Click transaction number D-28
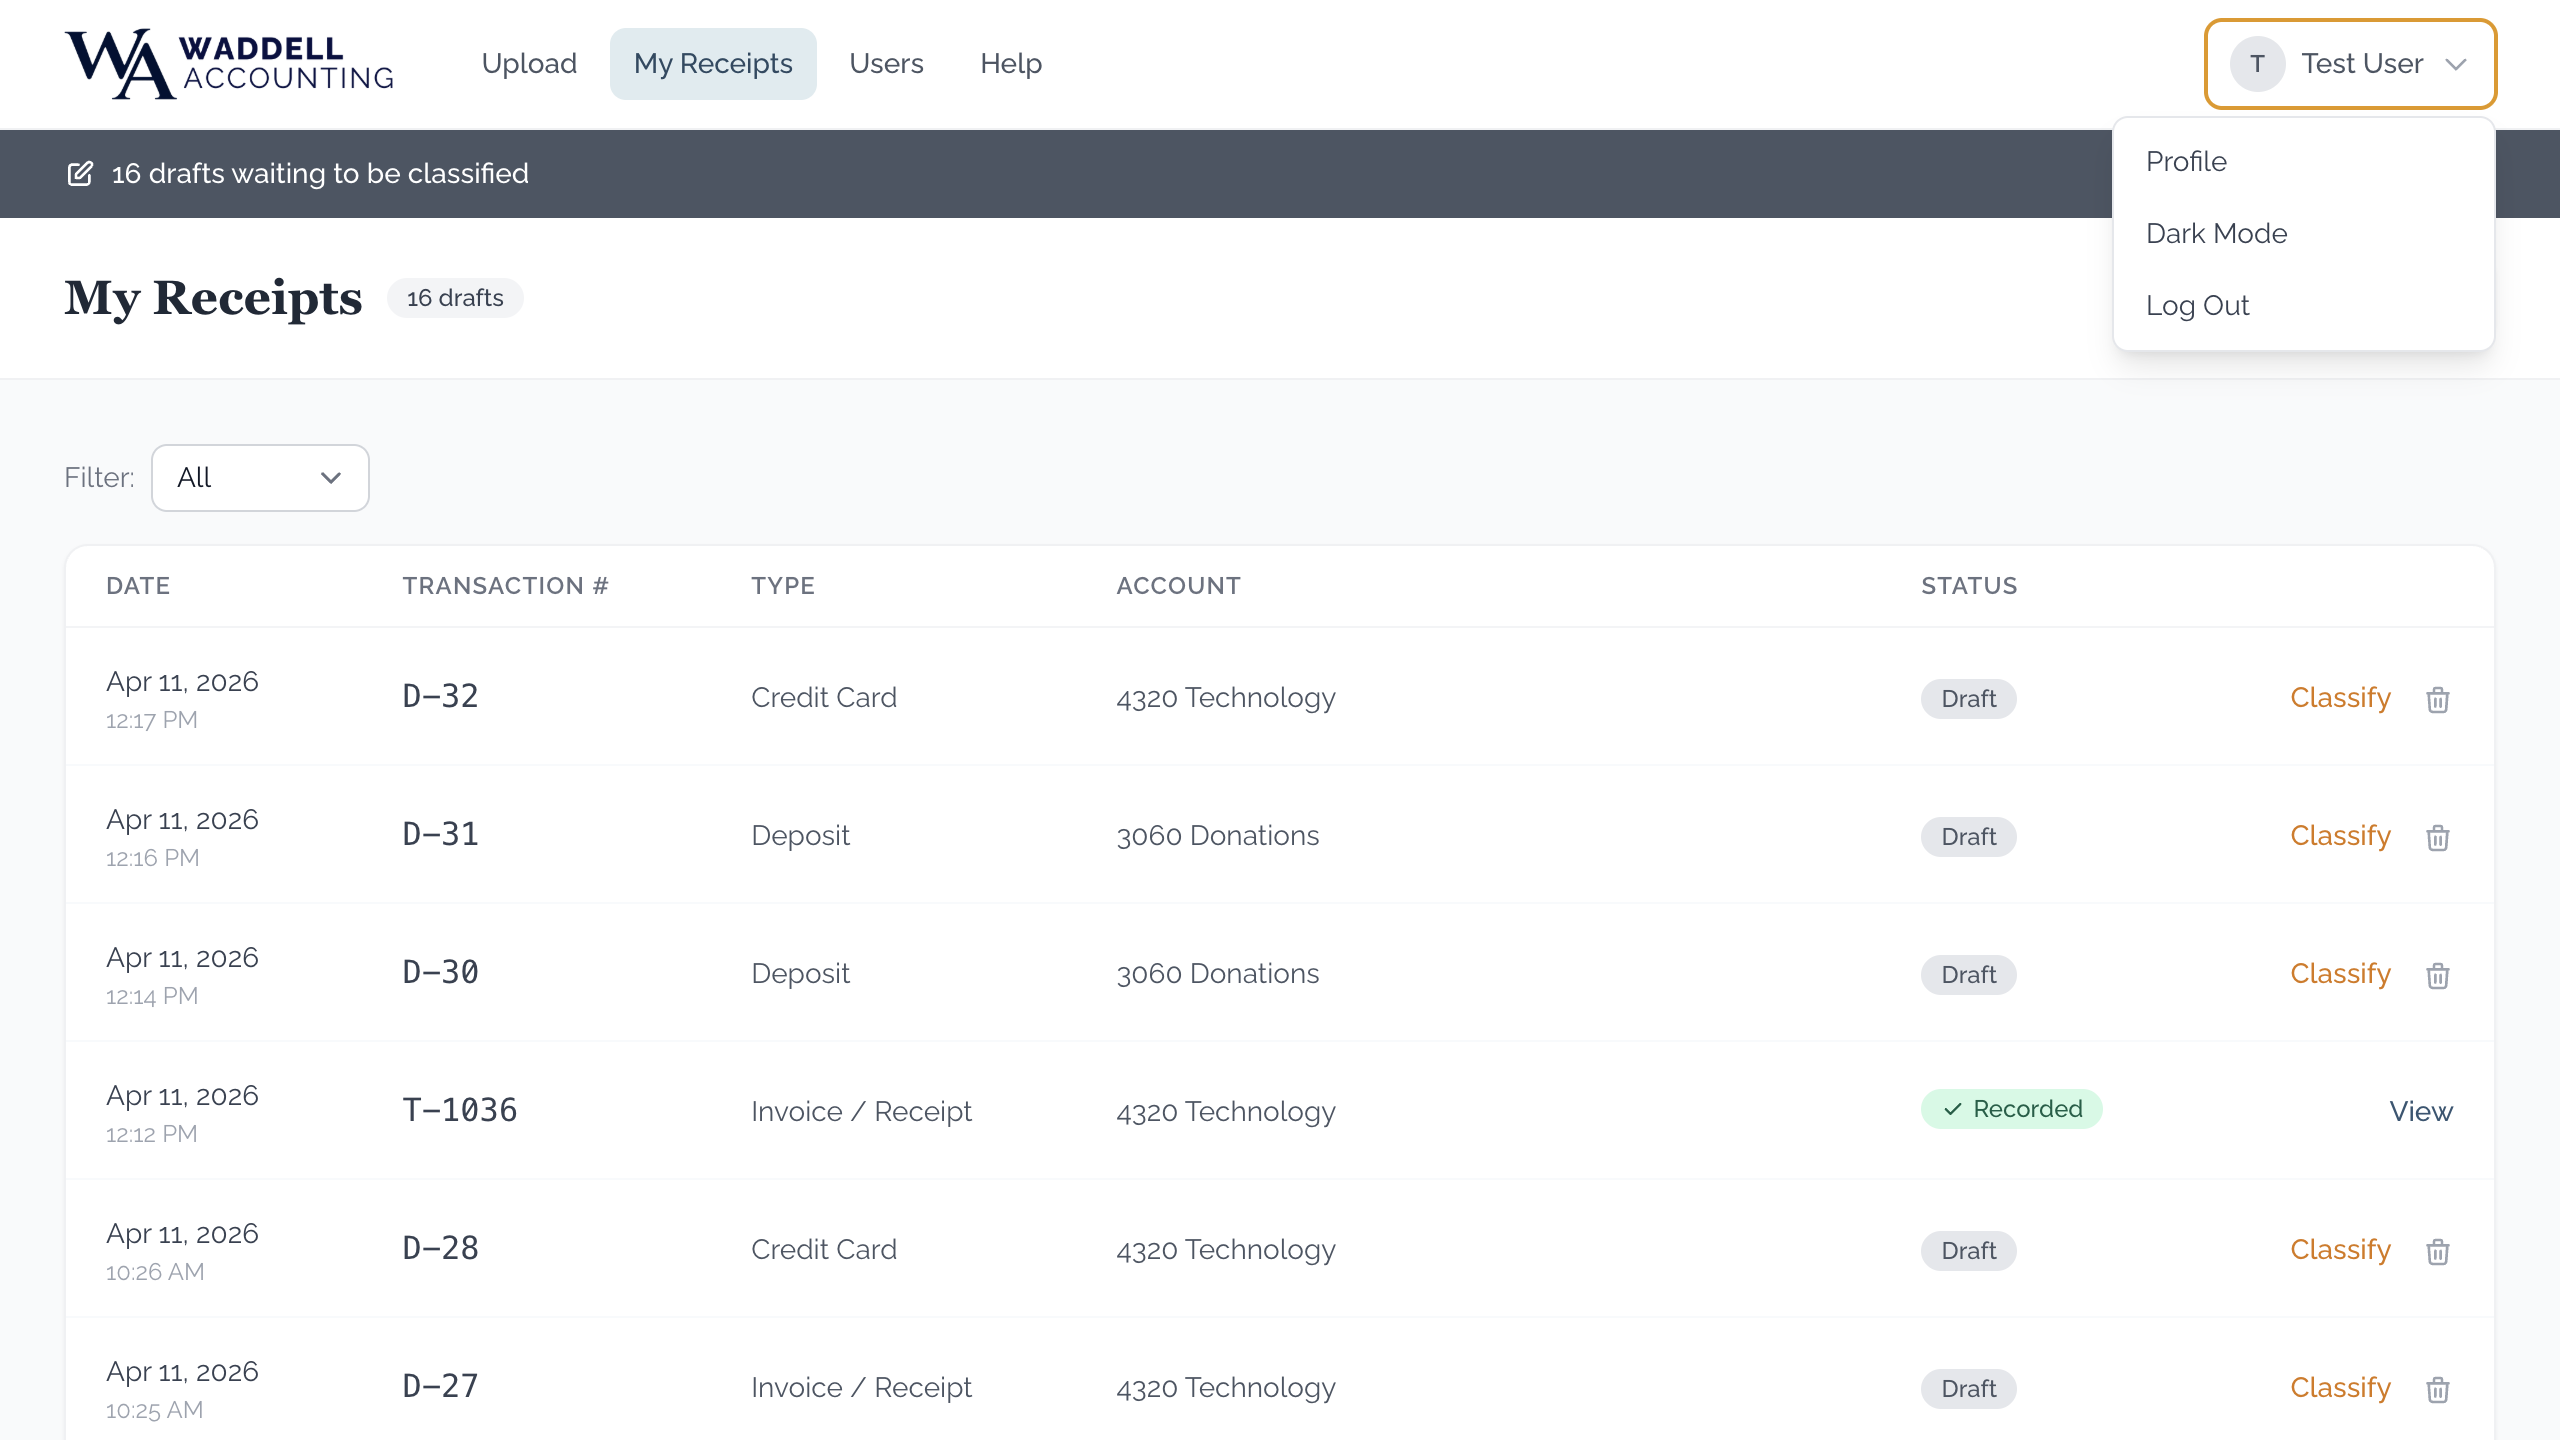The image size is (2560, 1440). (x=440, y=1249)
